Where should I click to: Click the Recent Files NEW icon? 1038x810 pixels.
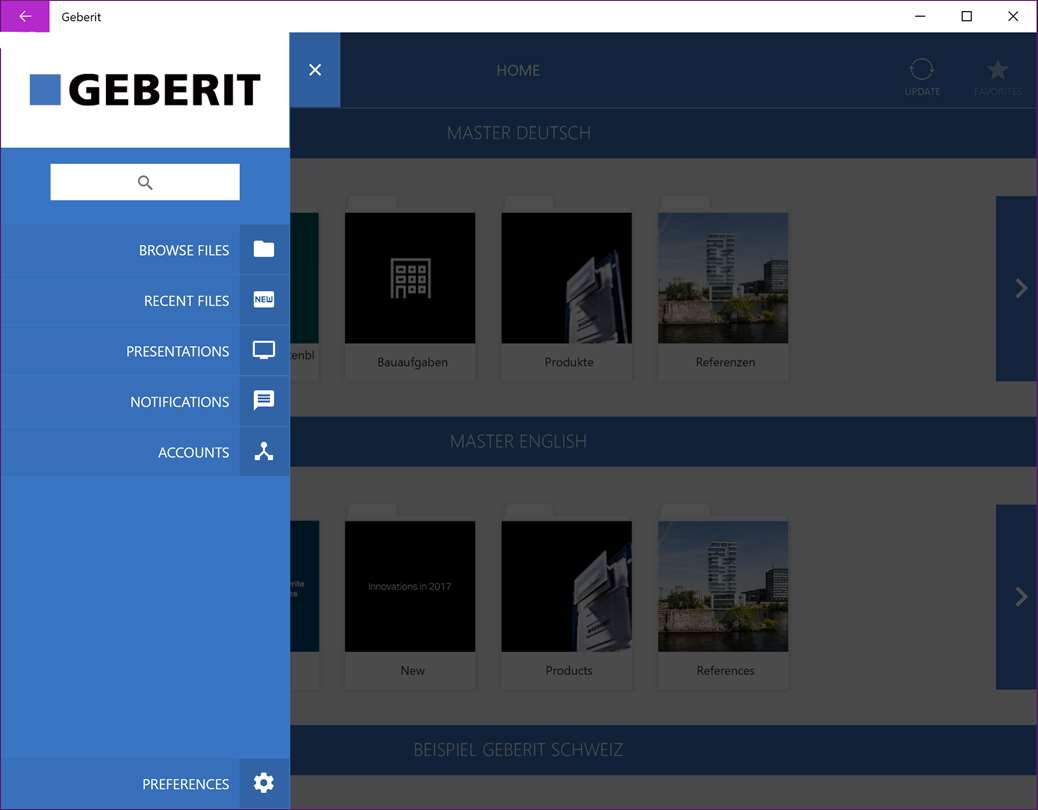[264, 300]
